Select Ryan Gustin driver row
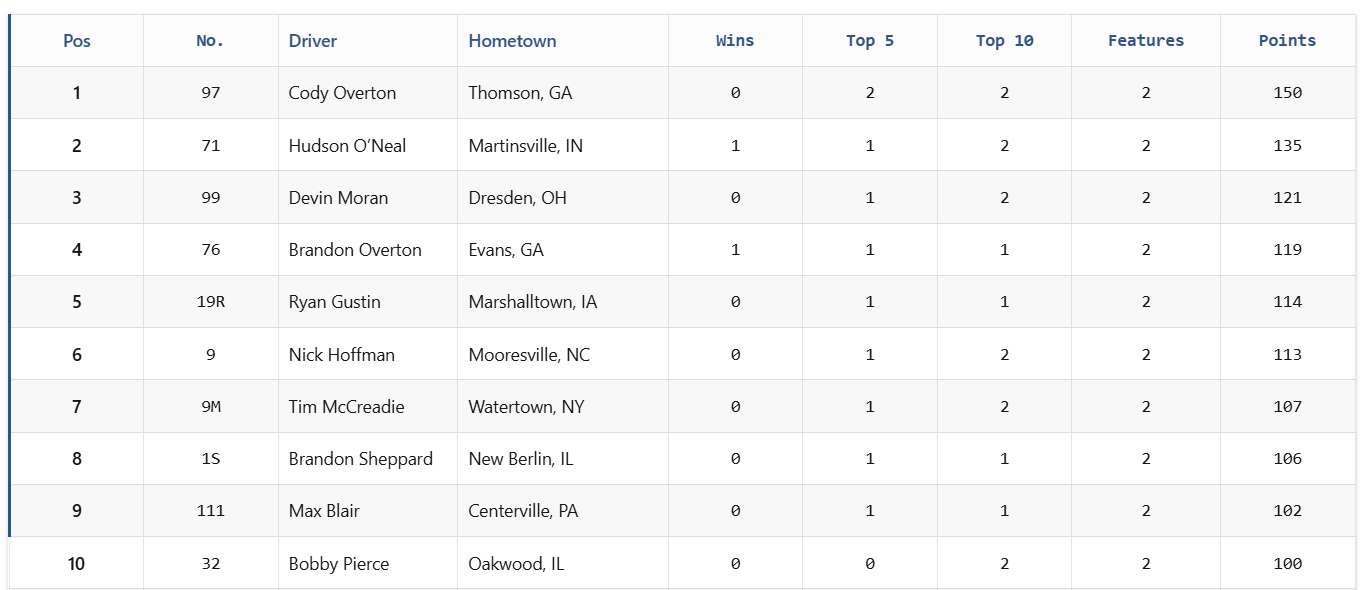This screenshot has height=590, width=1363. tap(334, 302)
